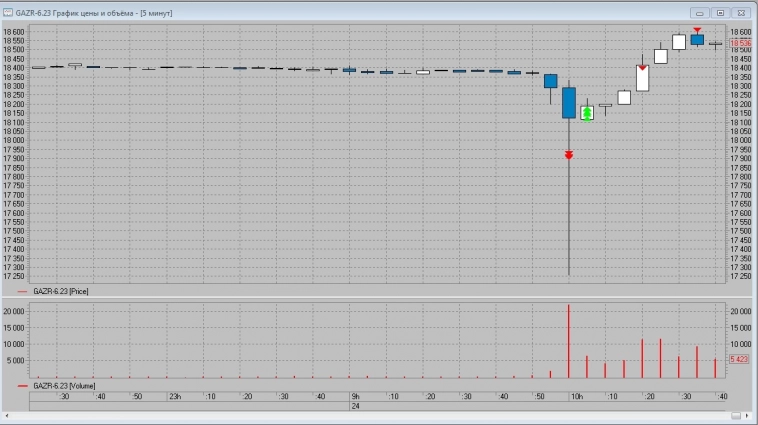Image resolution: width=758 pixels, height=425 pixels.
Task: Click the 10h time axis label
Action: 576,396
